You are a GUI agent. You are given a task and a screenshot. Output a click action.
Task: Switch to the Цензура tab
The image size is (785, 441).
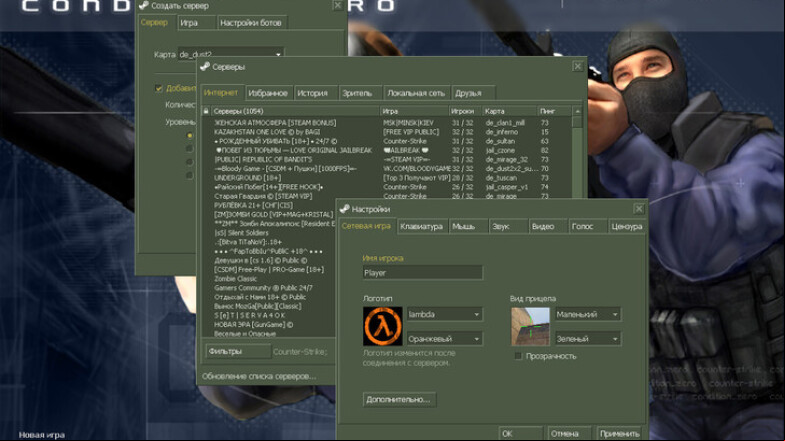[626, 227]
